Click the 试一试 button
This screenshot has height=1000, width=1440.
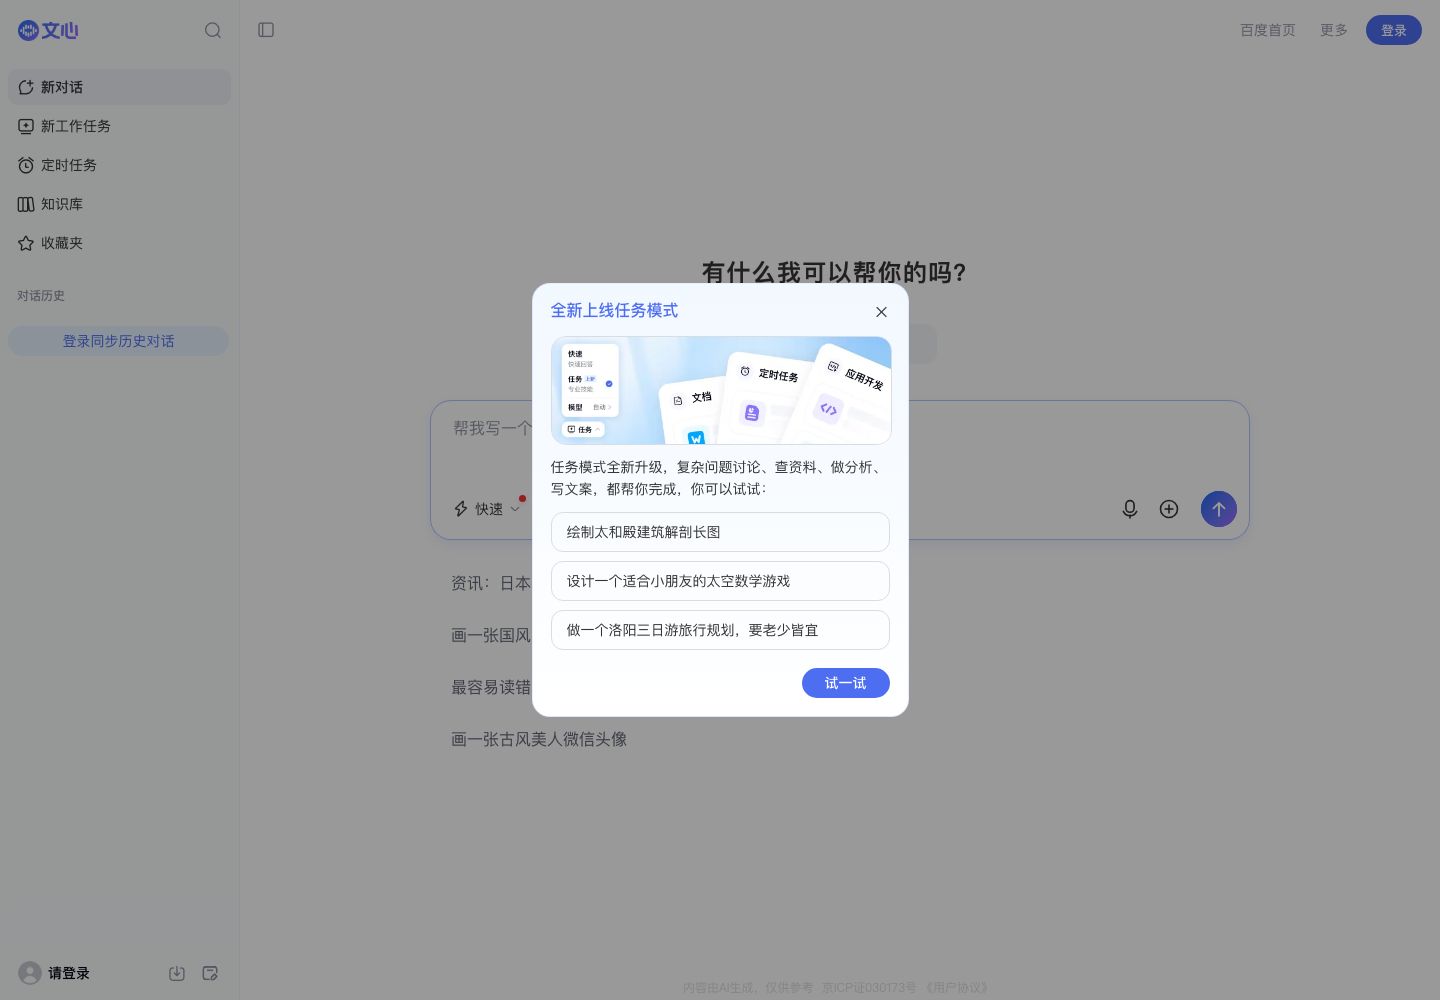tap(846, 683)
